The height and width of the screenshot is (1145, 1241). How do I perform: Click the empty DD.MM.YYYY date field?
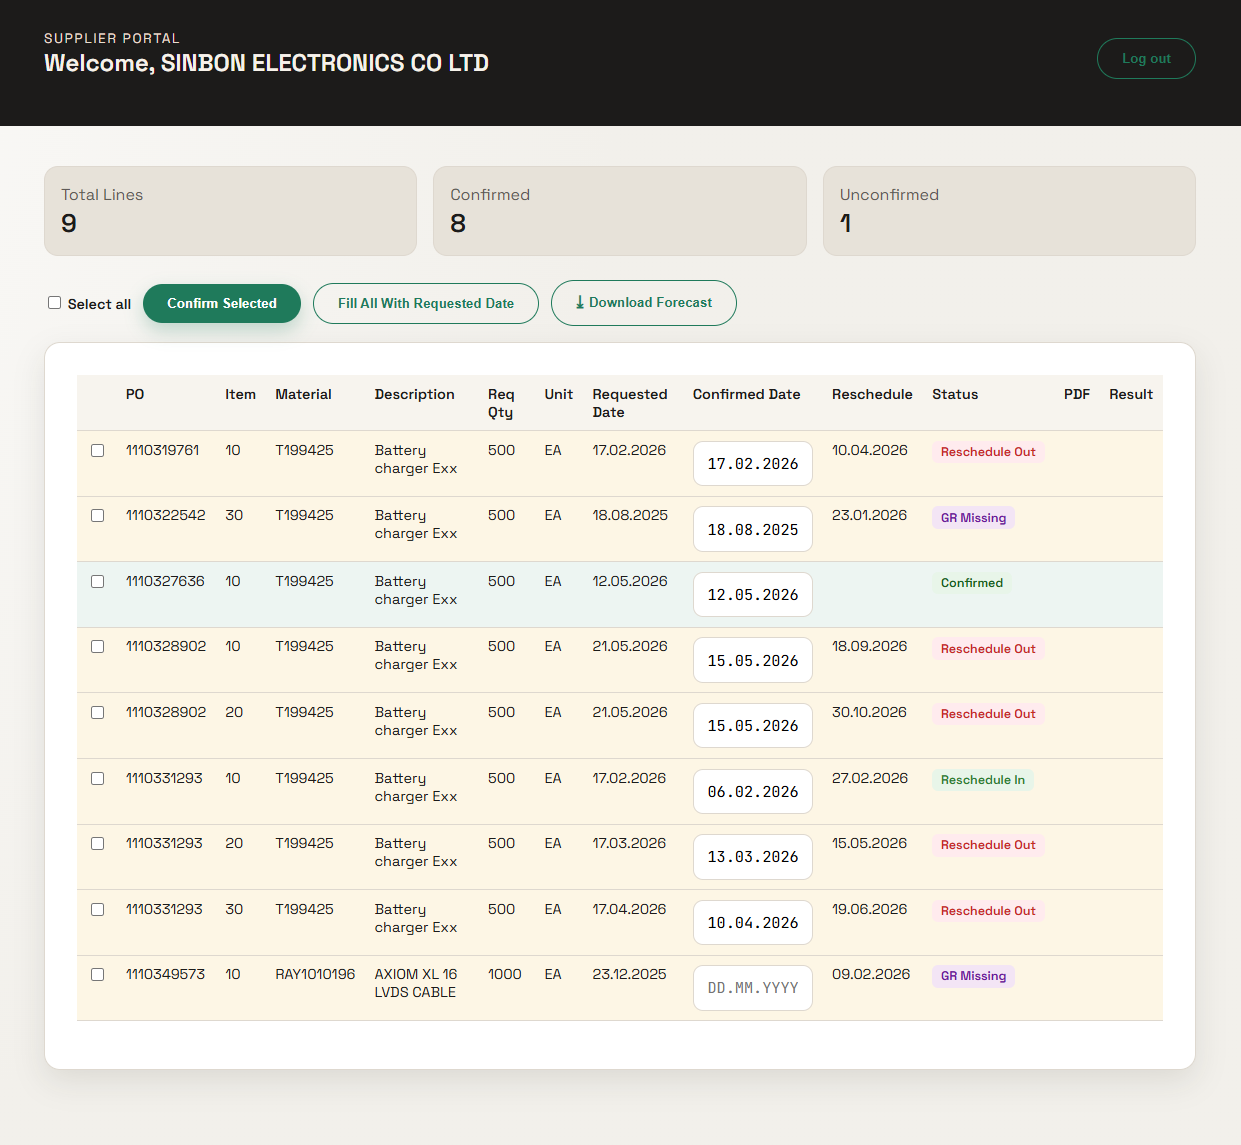coord(752,987)
